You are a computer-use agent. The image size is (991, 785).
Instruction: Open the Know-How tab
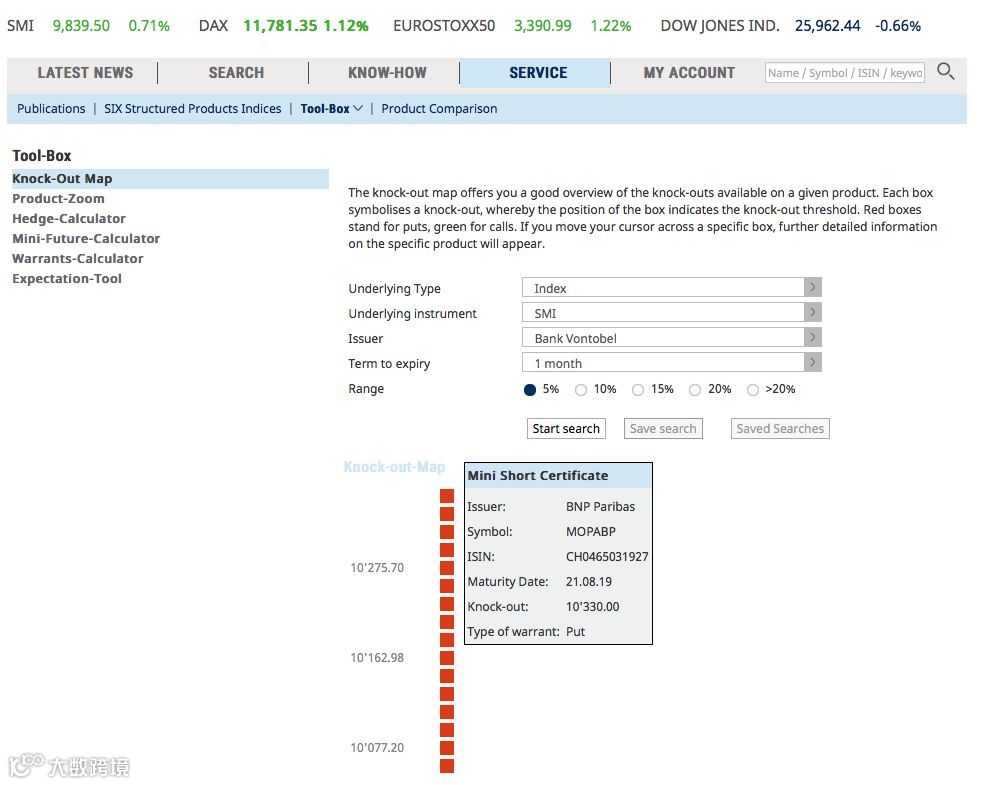pos(387,73)
